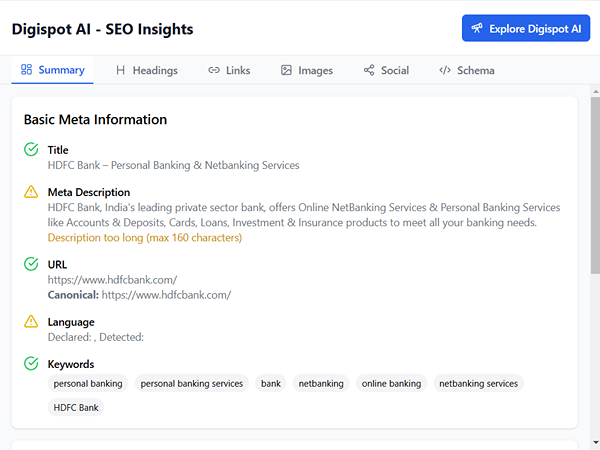This screenshot has width=600, height=450.
Task: Click the Social share icon
Action: (369, 70)
